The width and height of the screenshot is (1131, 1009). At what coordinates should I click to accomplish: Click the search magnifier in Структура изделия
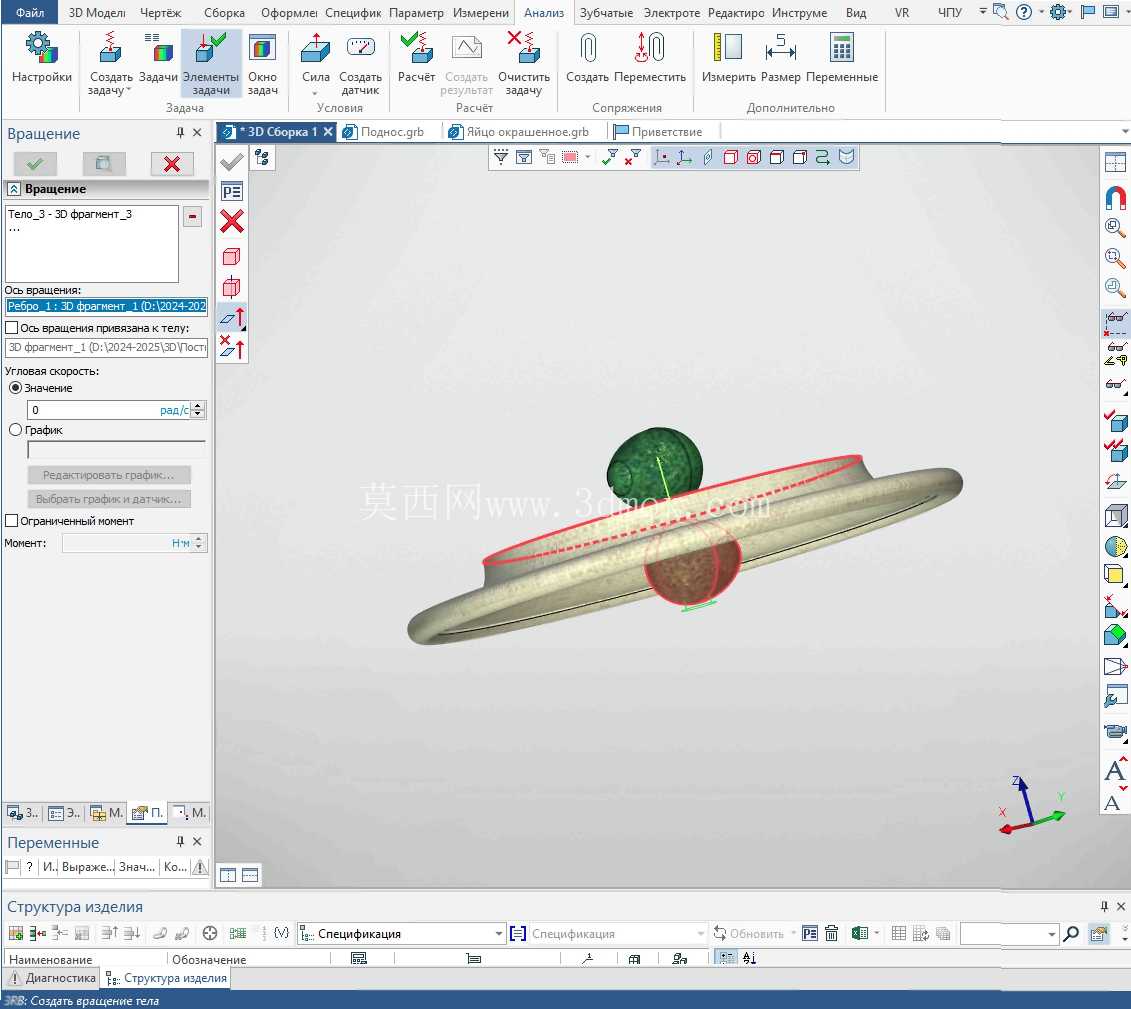coord(1071,933)
